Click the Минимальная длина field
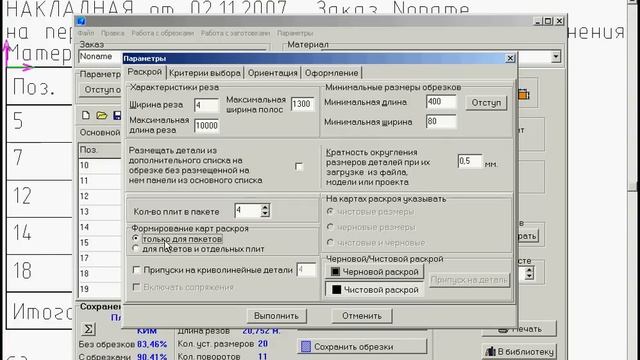This screenshot has height=360, width=640. tap(441, 102)
